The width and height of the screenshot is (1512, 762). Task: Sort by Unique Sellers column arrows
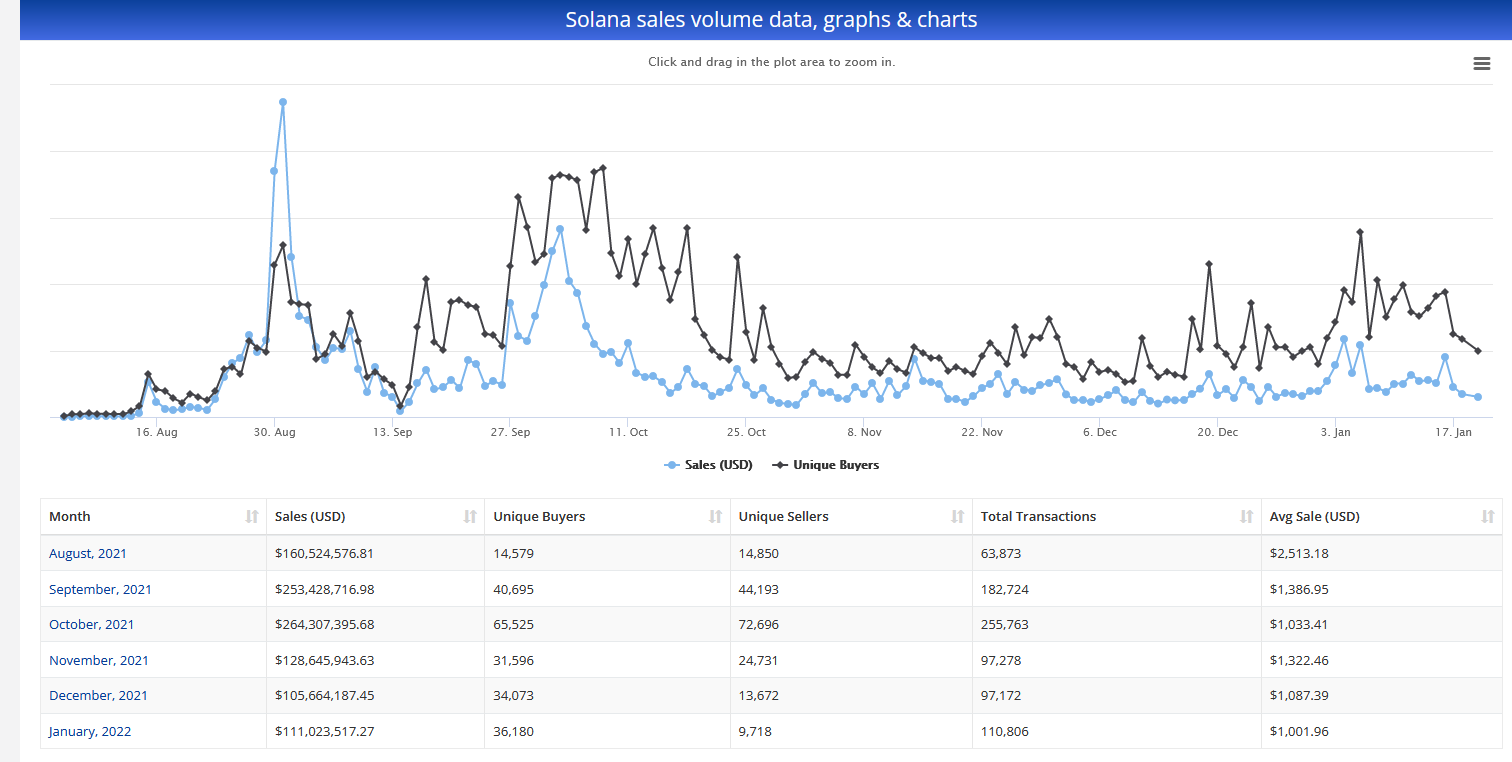(957, 517)
